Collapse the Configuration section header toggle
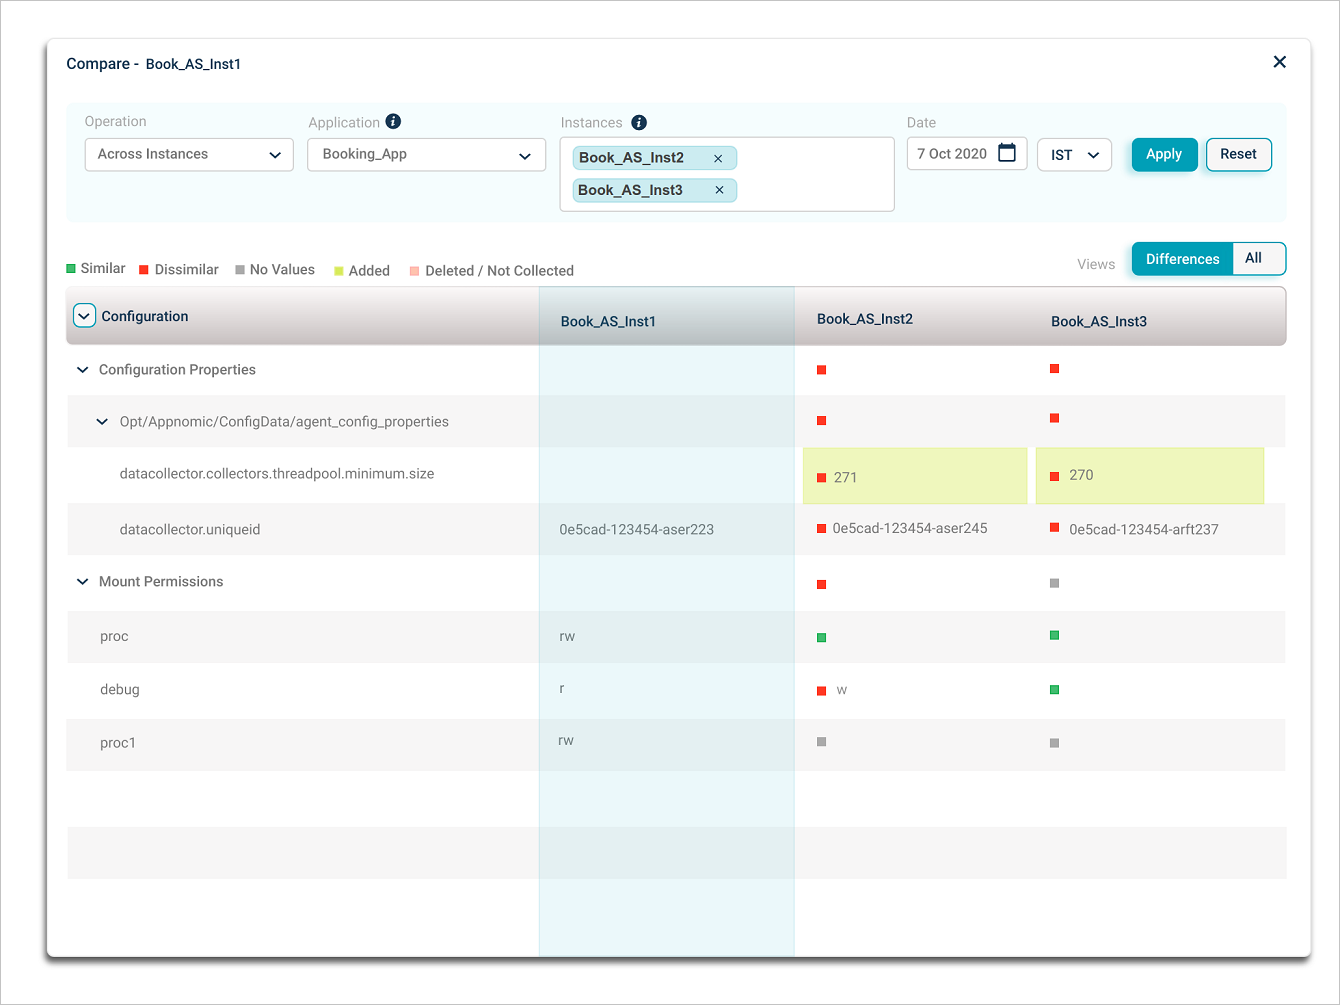The width and height of the screenshot is (1340, 1005). [84, 316]
